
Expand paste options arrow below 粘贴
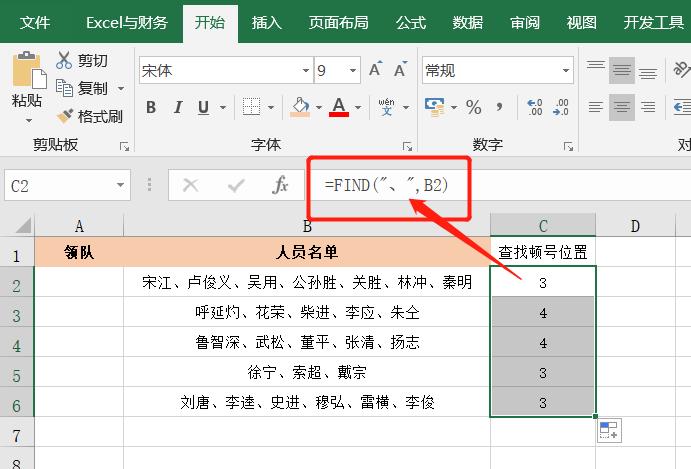pyautogui.click(x=29, y=120)
